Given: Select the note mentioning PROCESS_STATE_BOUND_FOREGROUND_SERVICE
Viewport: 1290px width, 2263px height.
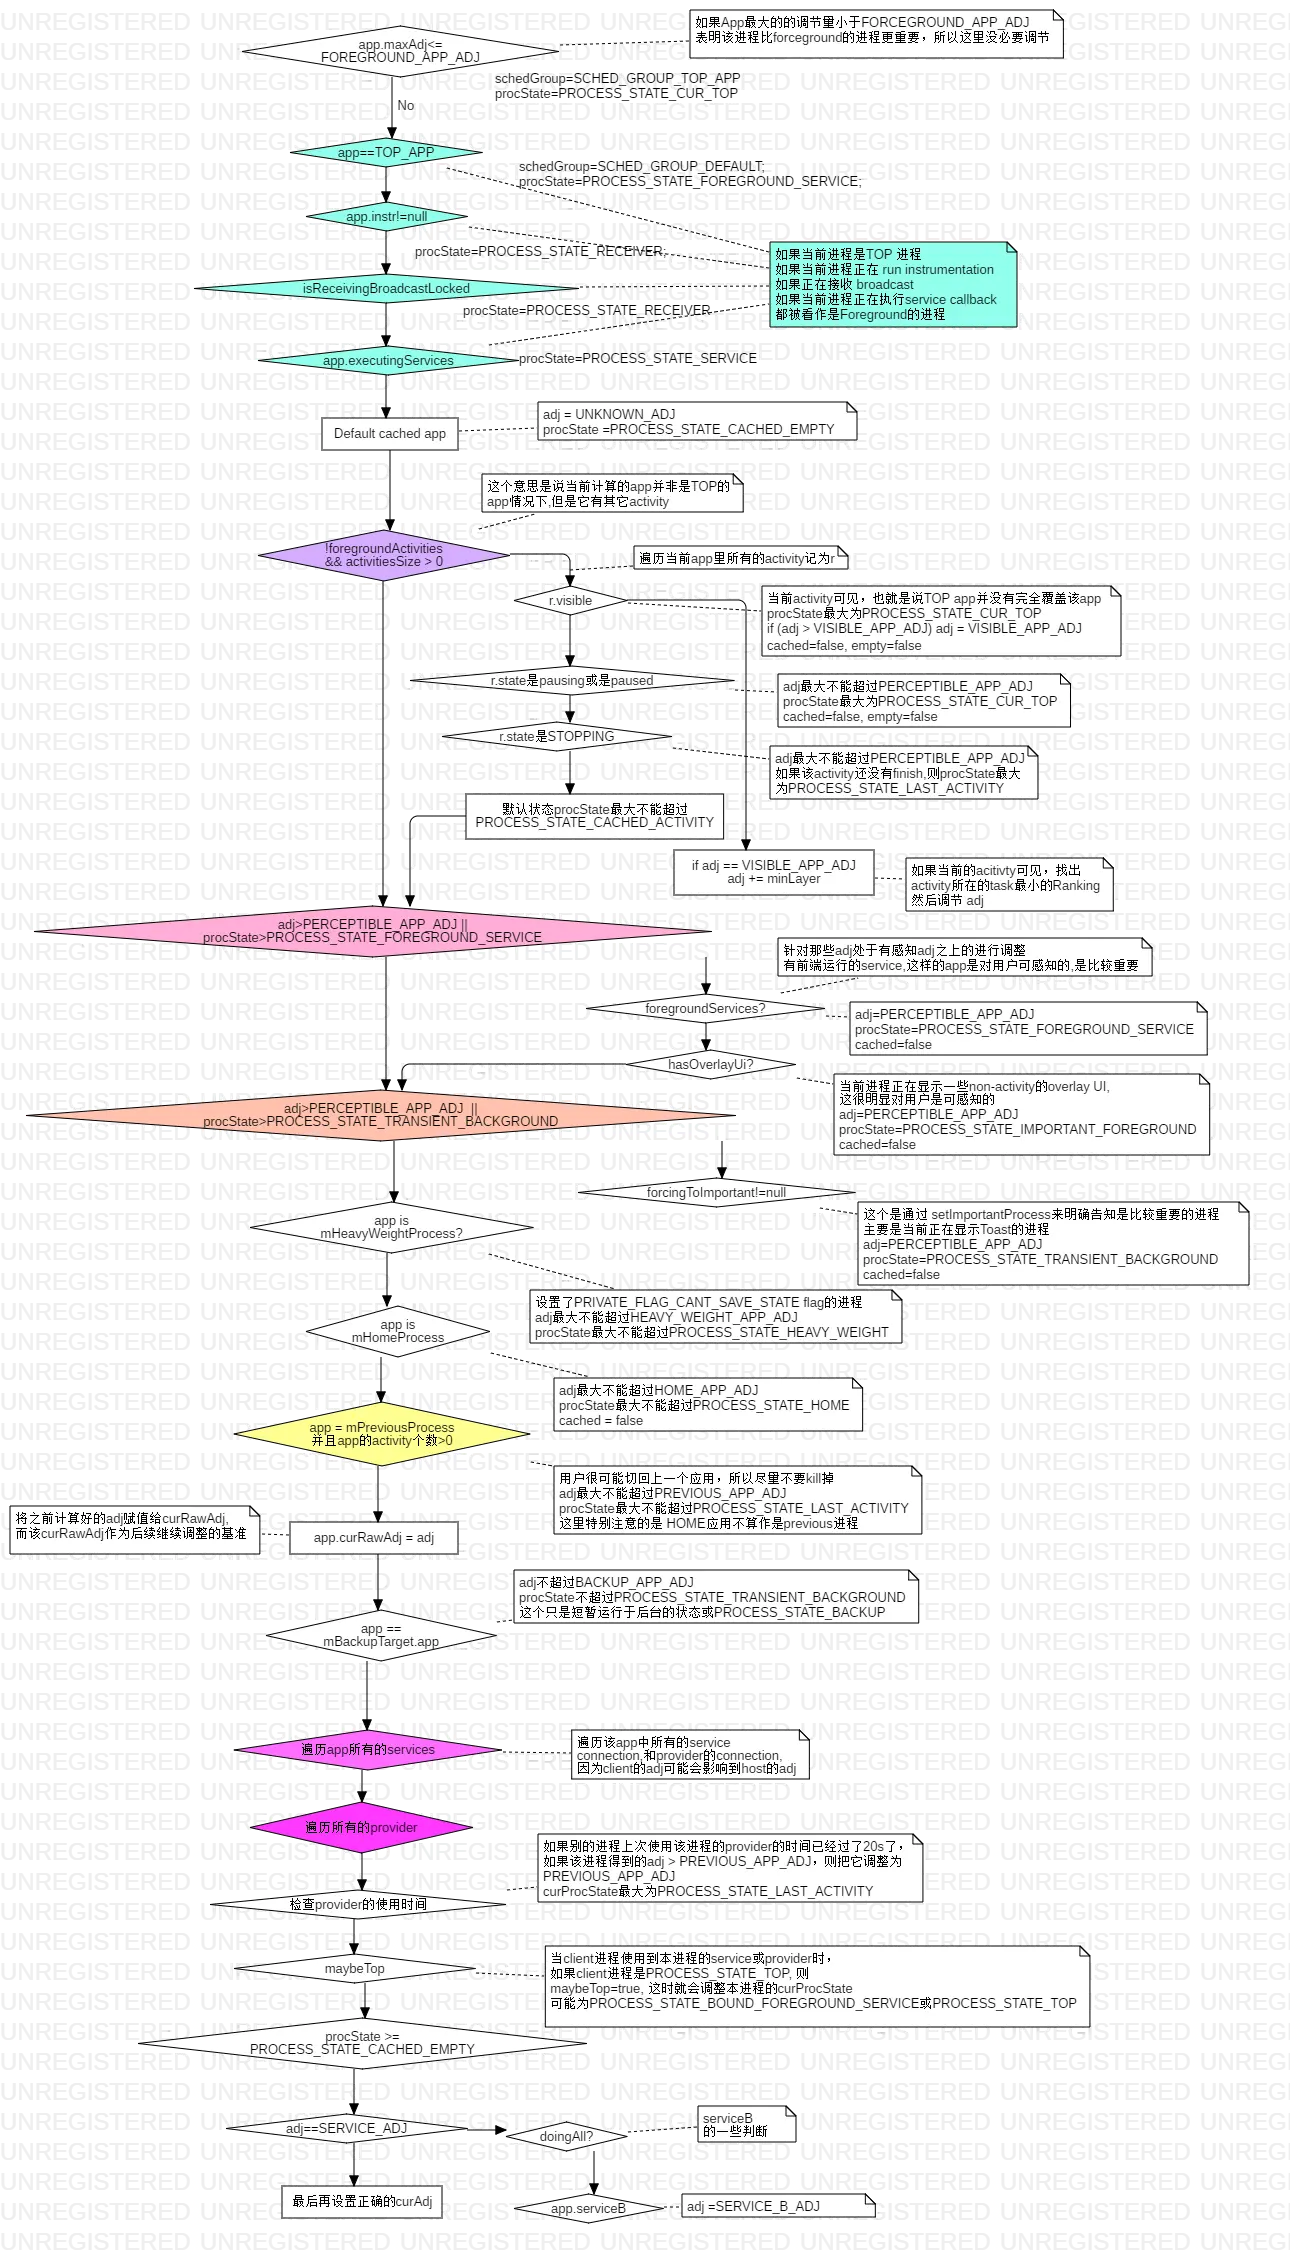Looking at the screenshot, I should (817, 1988).
